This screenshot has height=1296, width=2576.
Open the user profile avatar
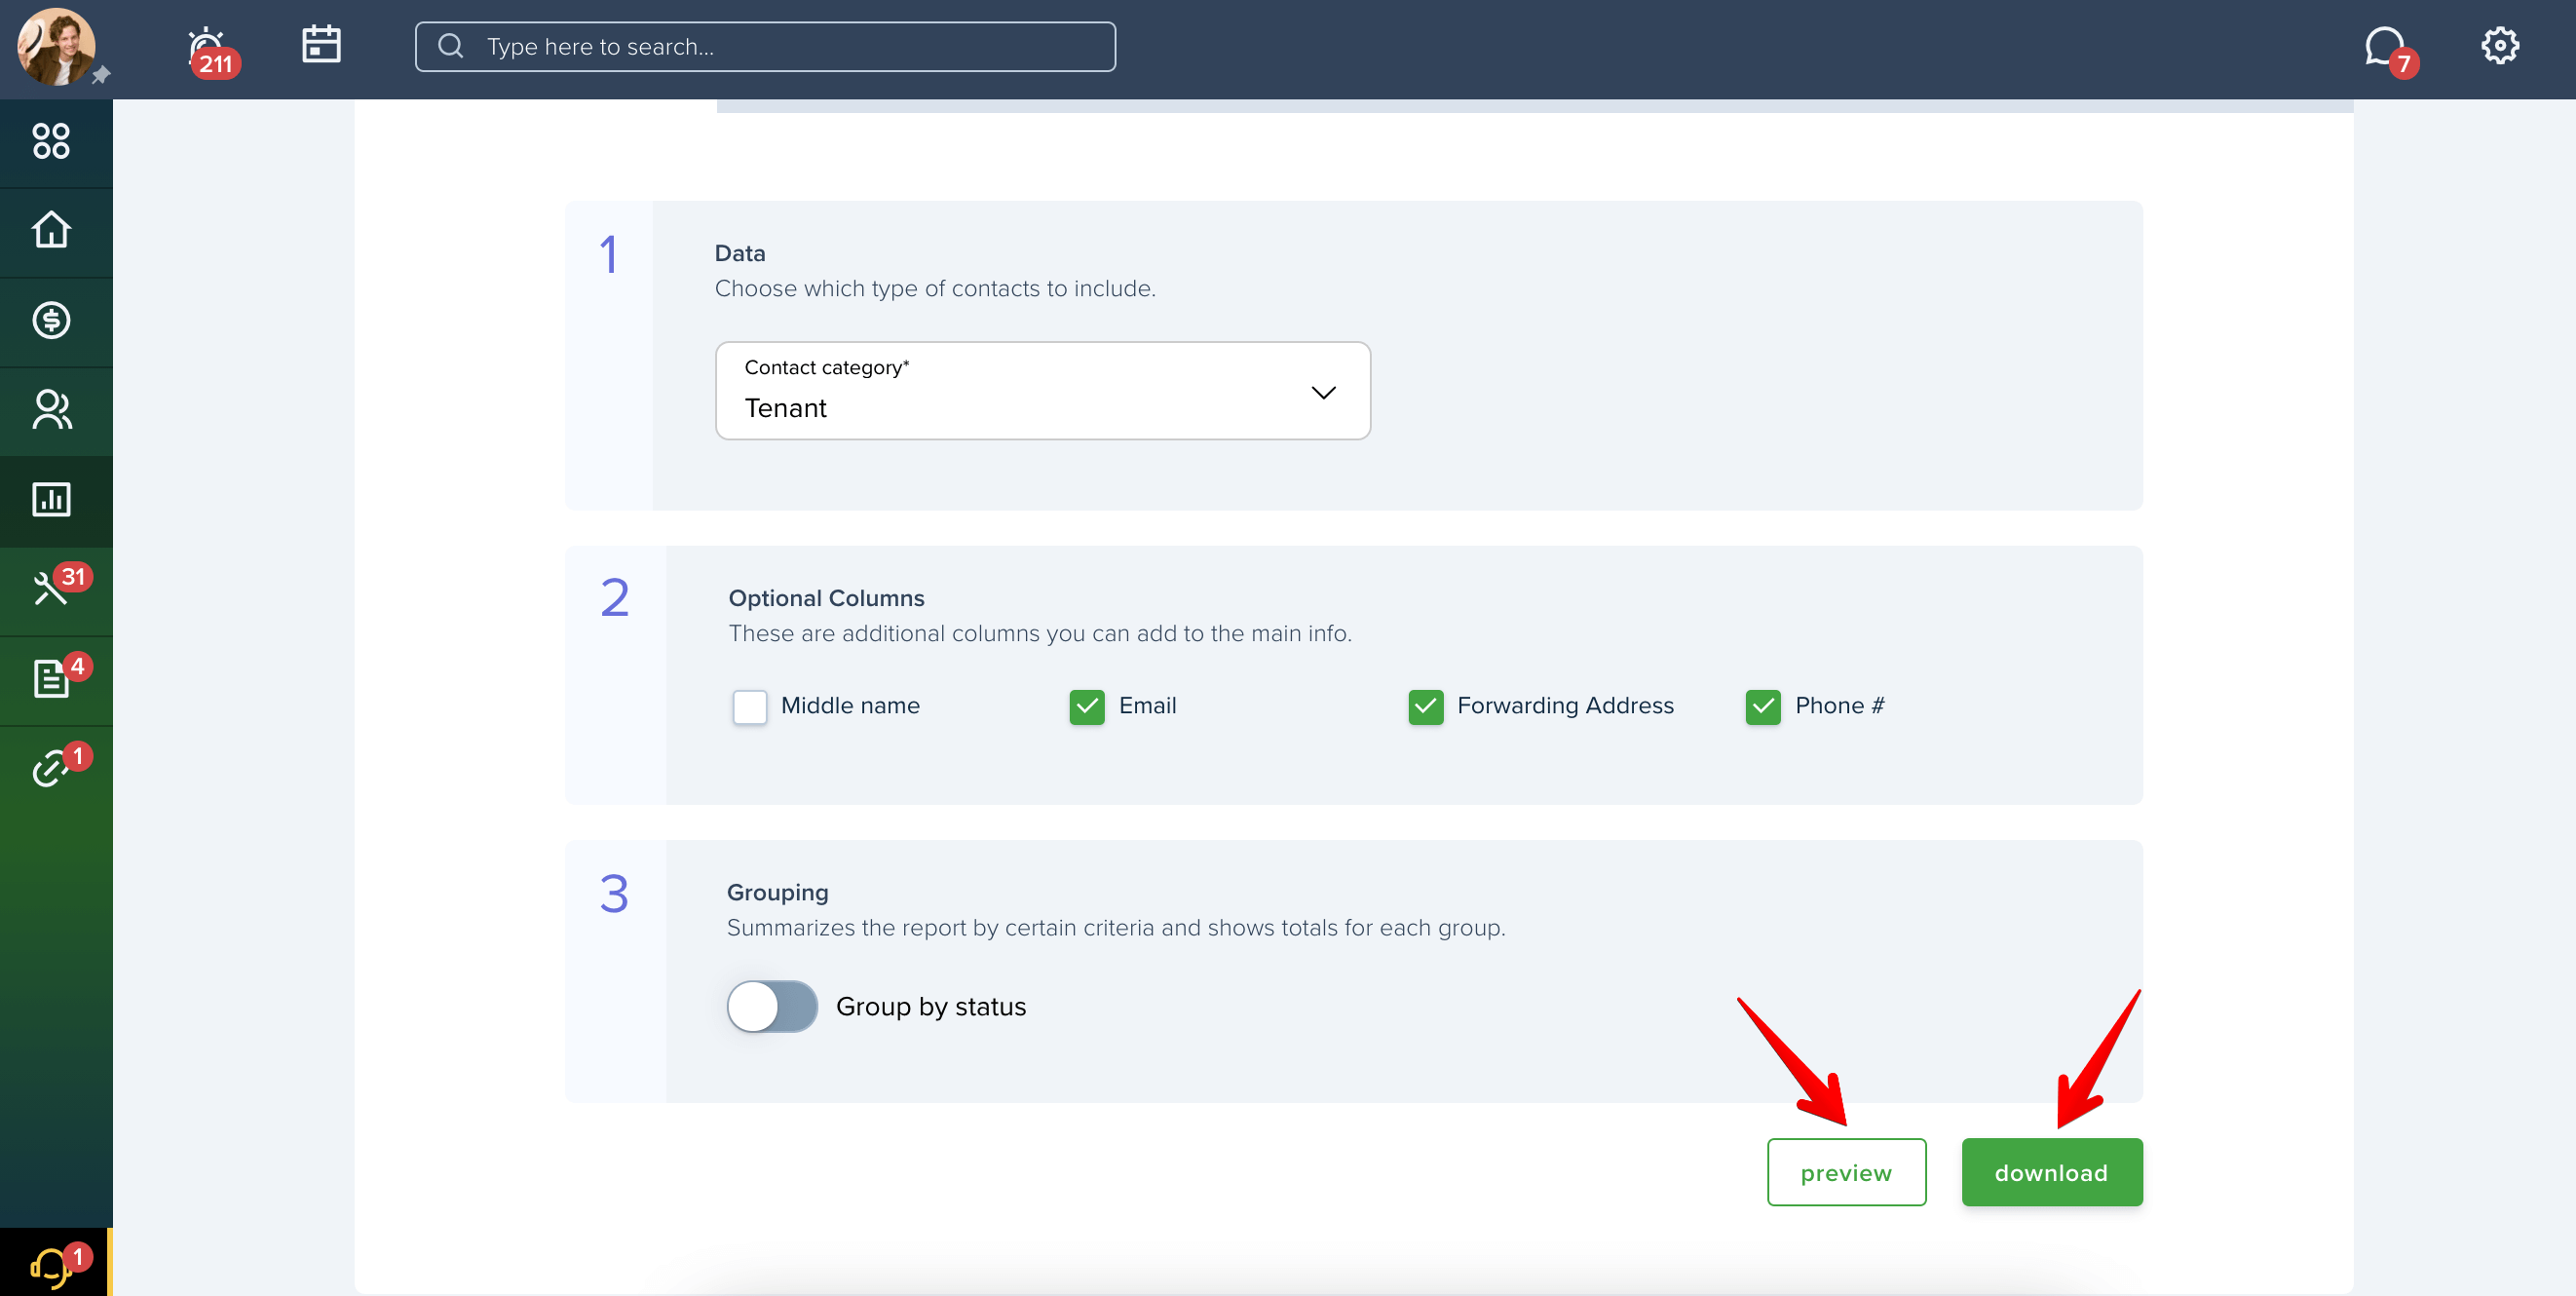56,47
